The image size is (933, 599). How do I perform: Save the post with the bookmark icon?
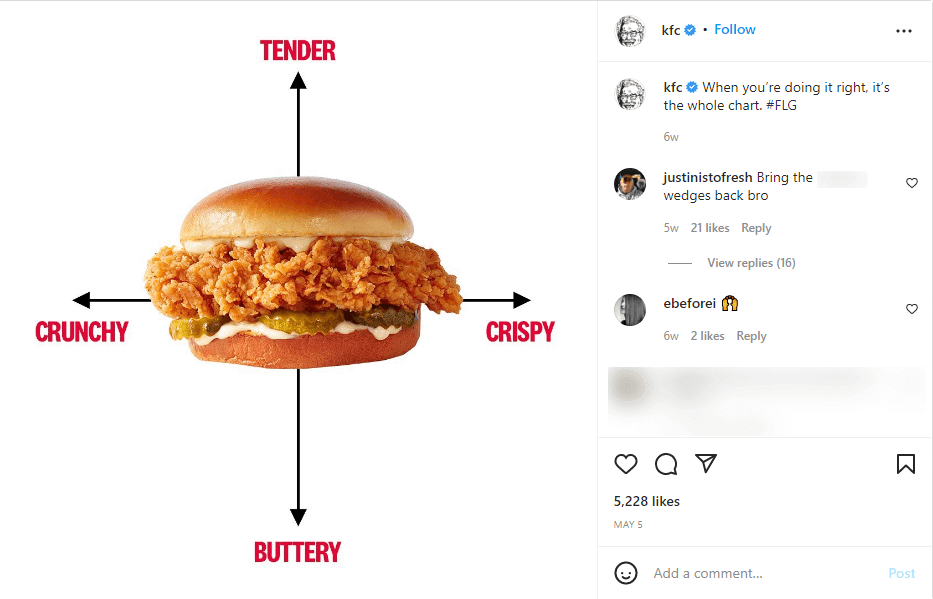(x=906, y=464)
